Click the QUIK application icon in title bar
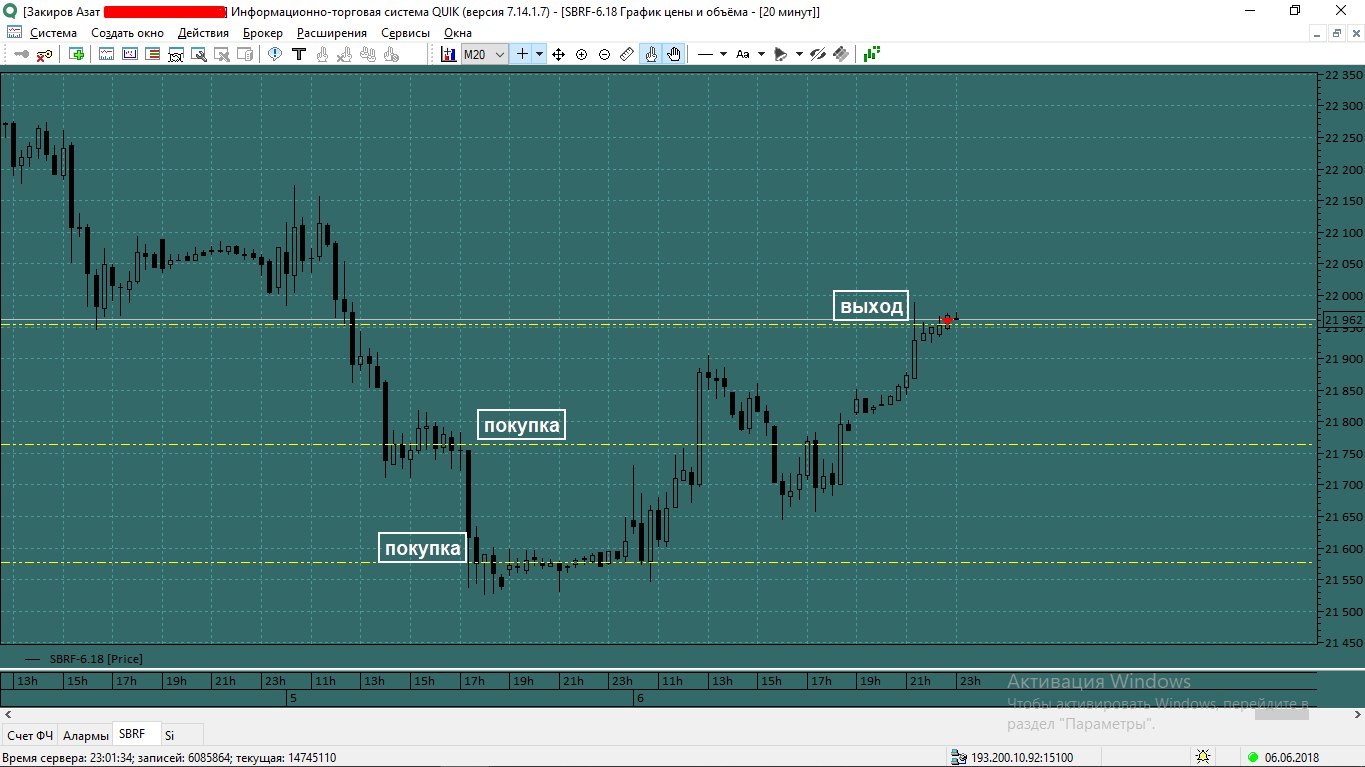 click(11, 11)
